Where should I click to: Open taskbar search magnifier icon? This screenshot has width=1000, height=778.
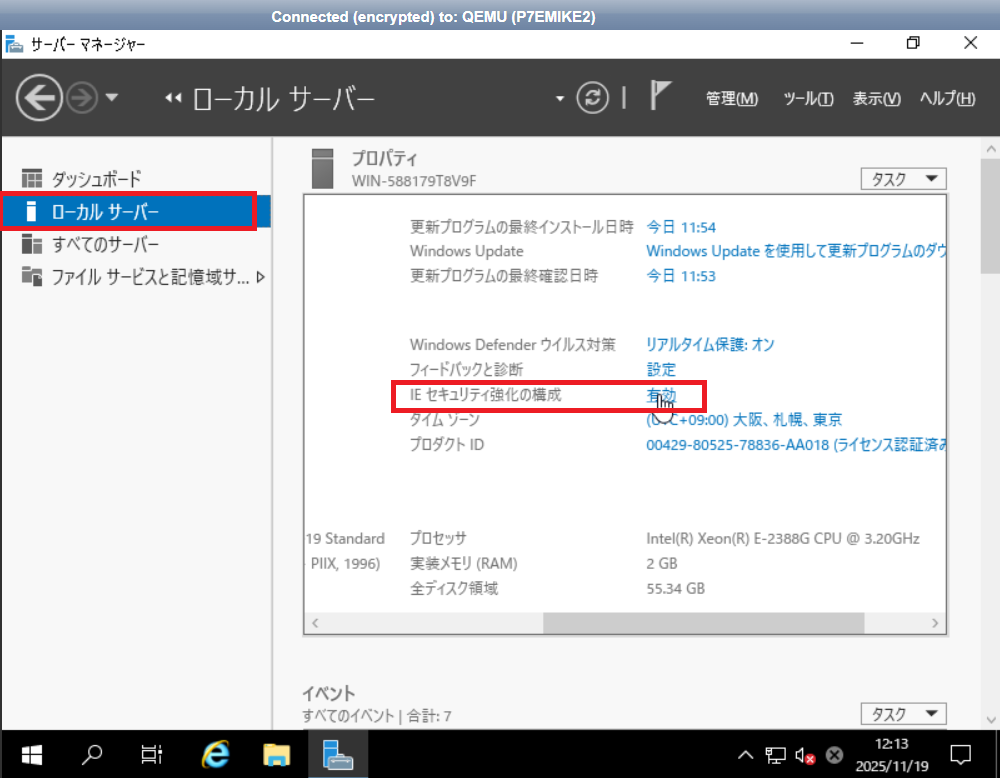coord(92,754)
